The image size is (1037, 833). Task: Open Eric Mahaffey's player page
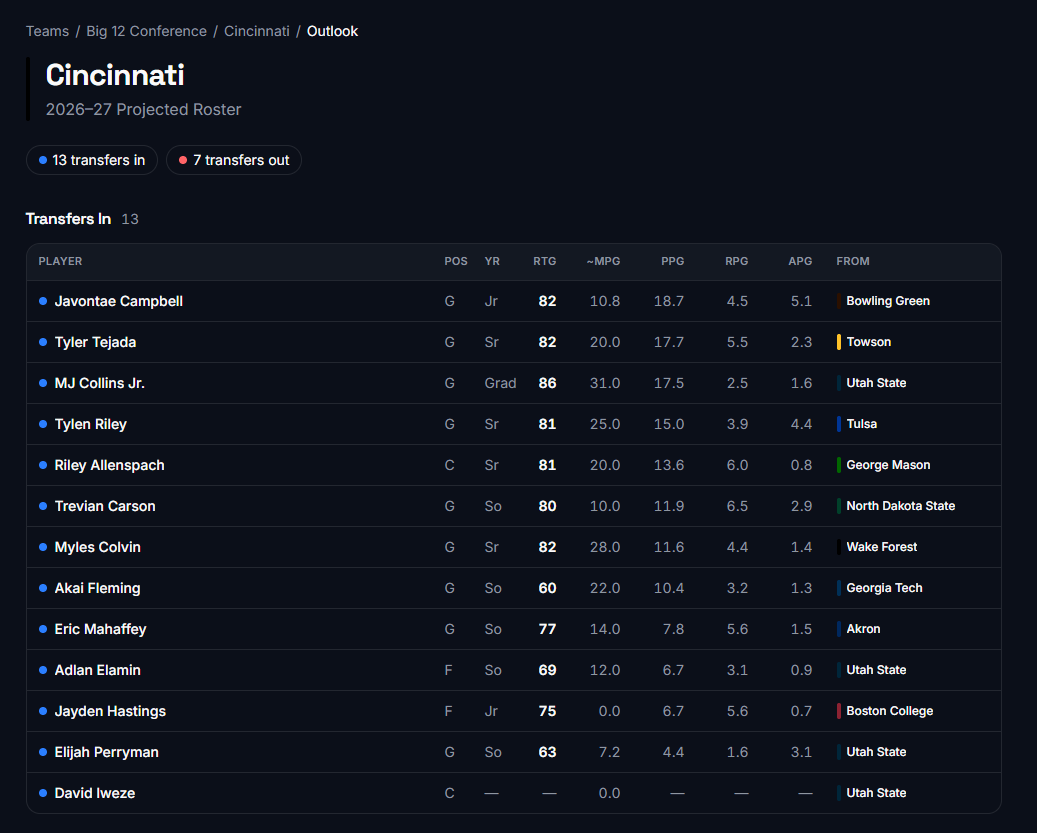coord(100,629)
